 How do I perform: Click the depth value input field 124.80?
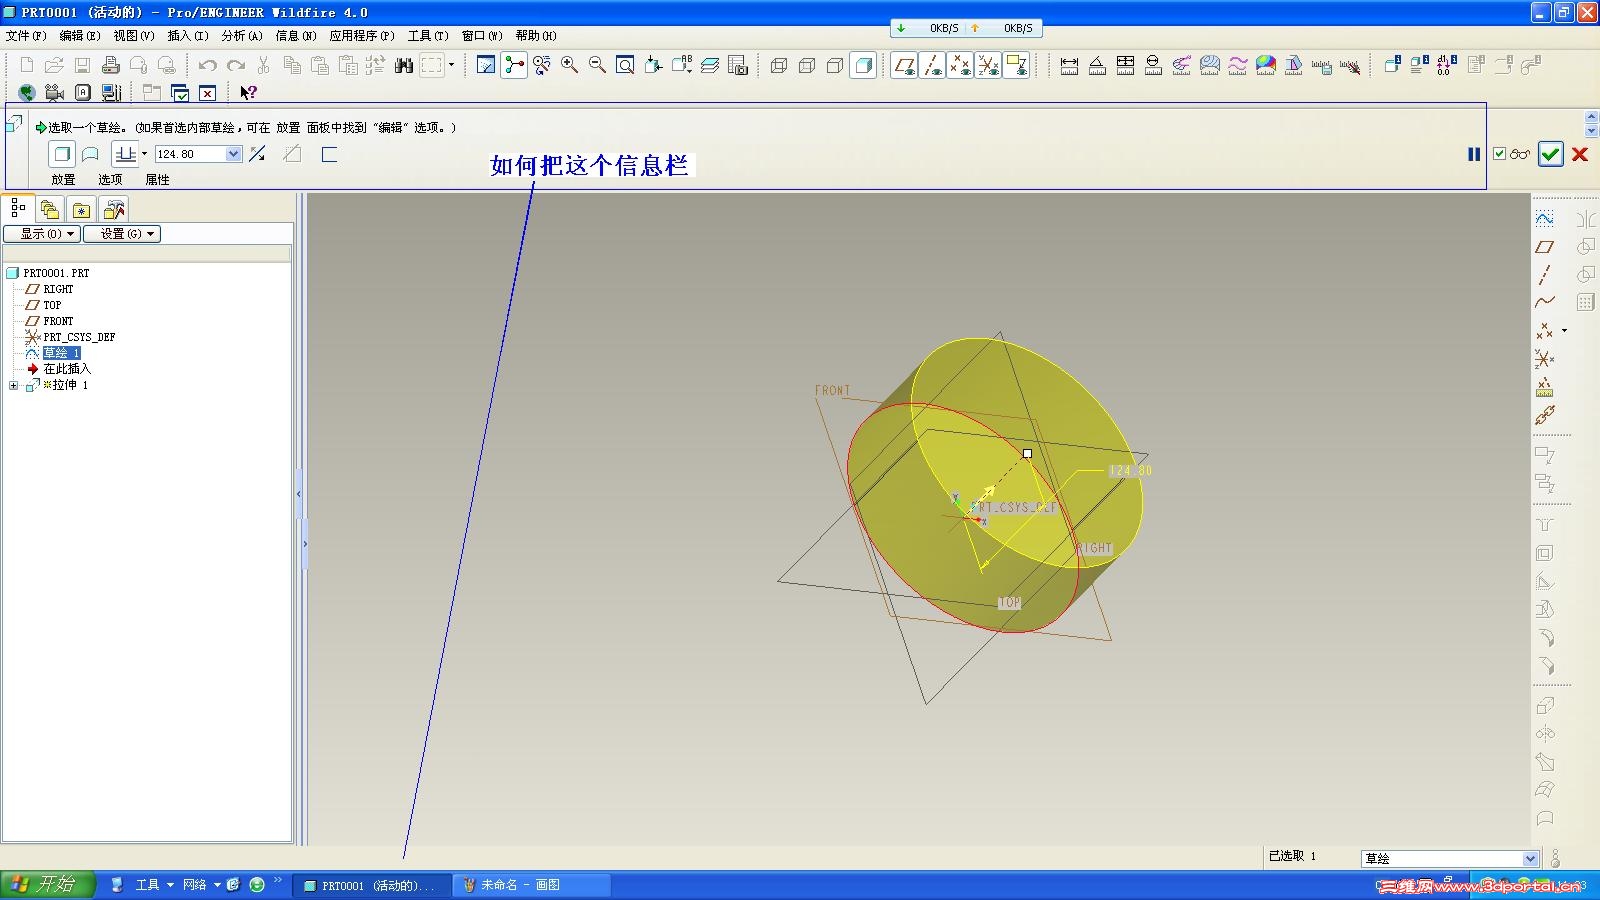point(190,154)
